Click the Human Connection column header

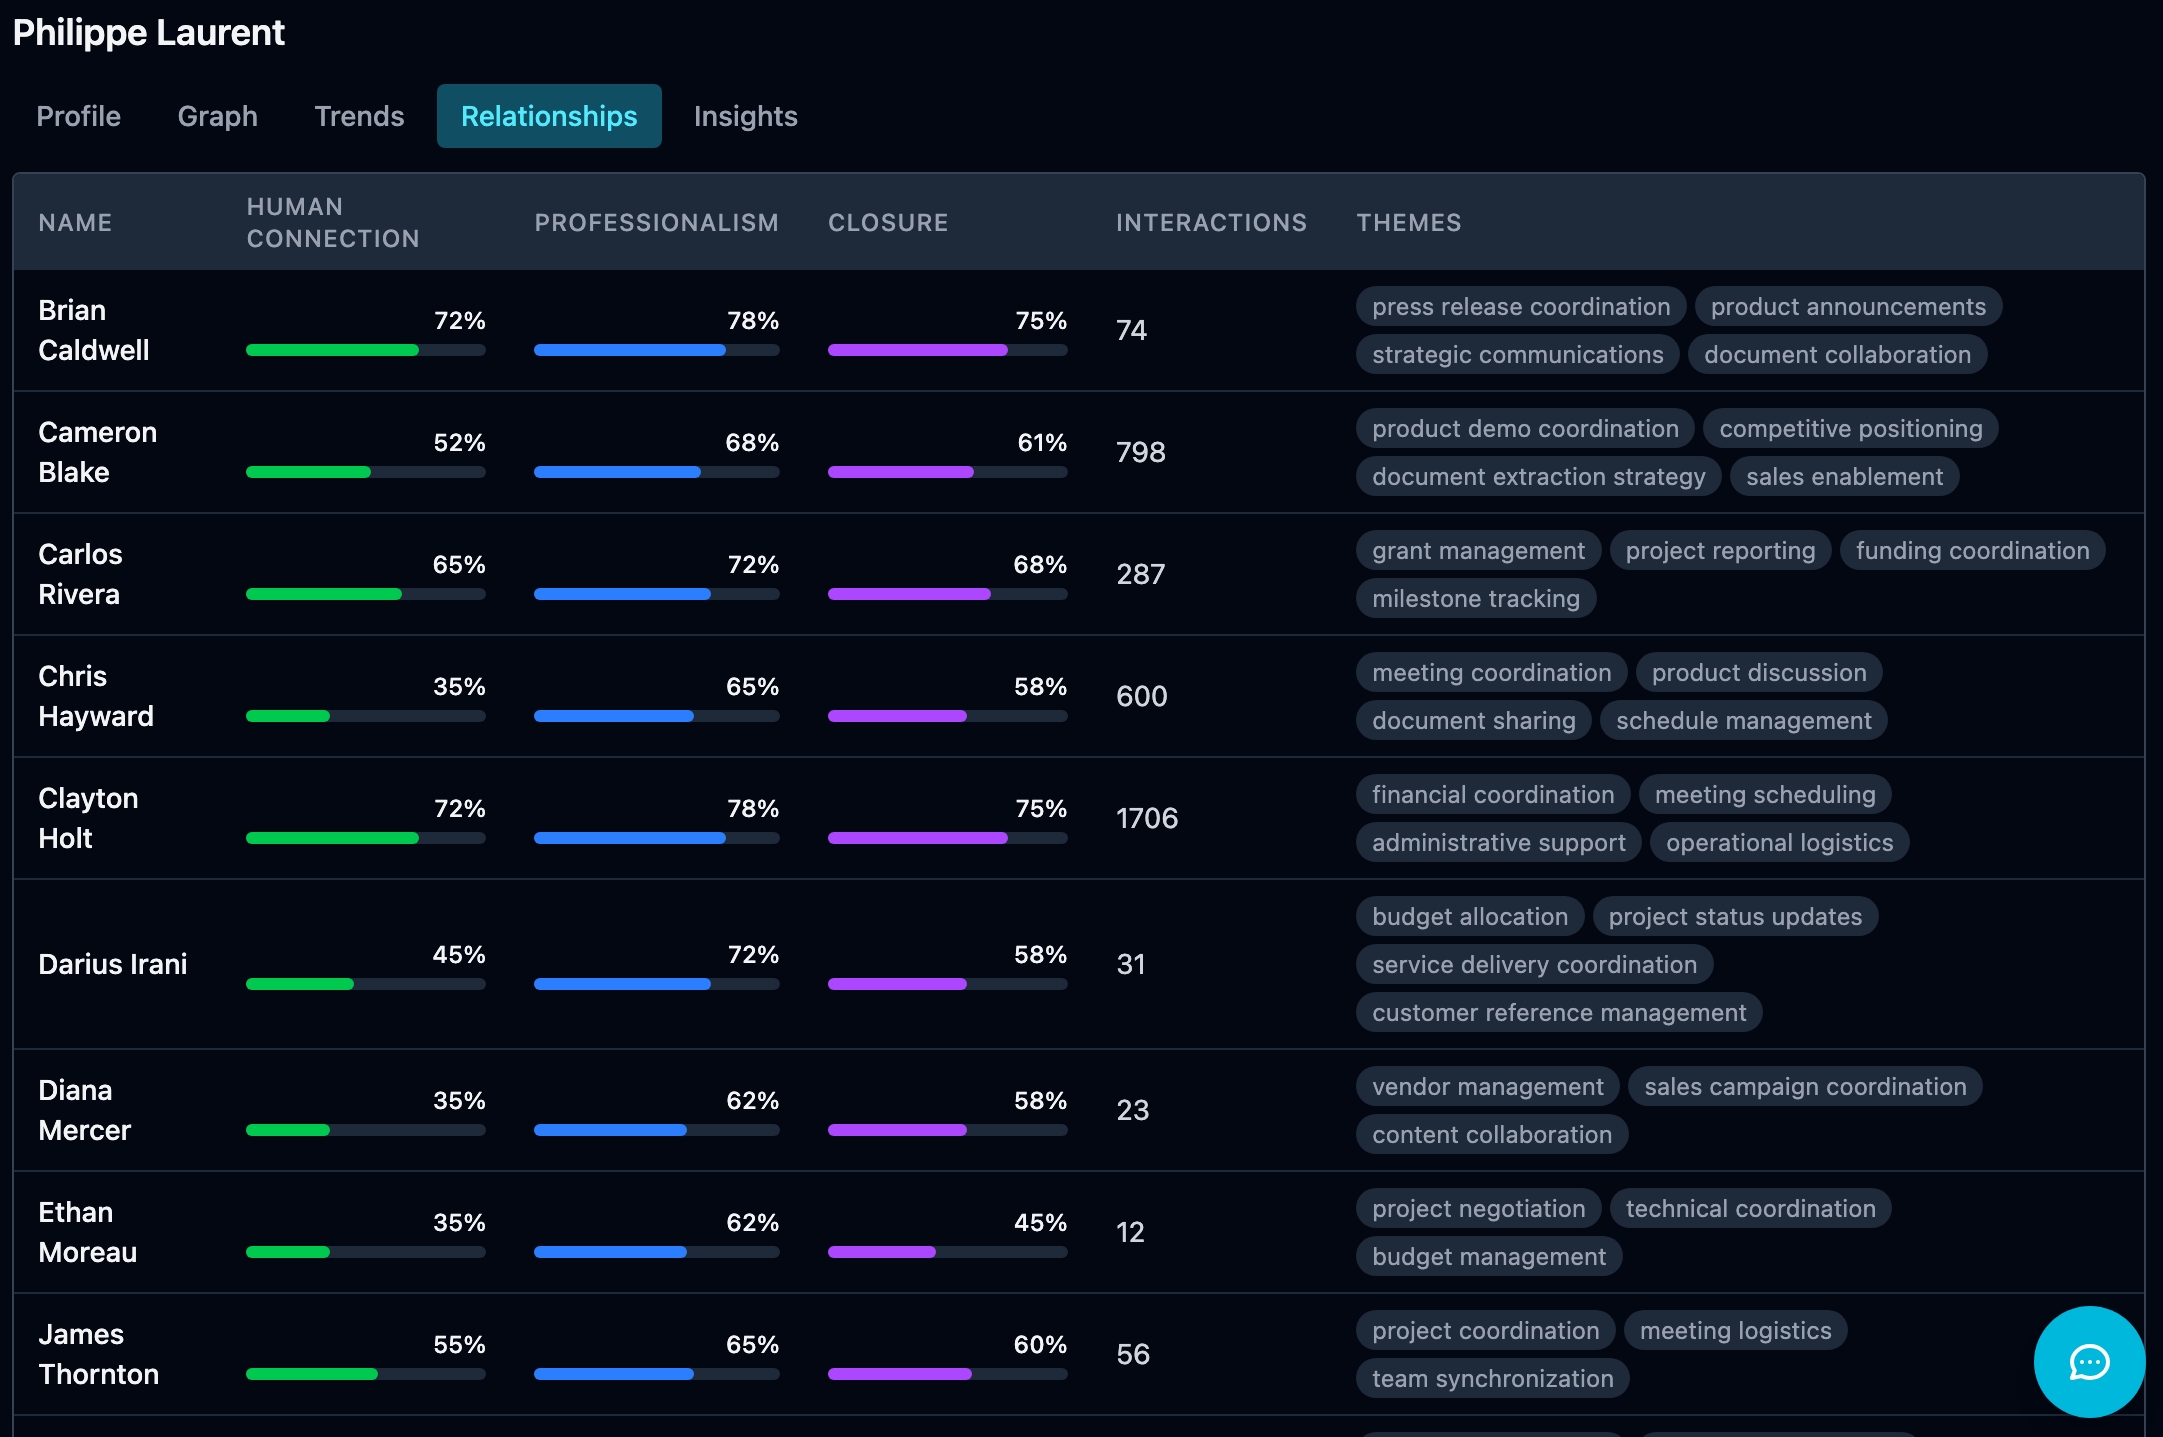(x=332, y=222)
